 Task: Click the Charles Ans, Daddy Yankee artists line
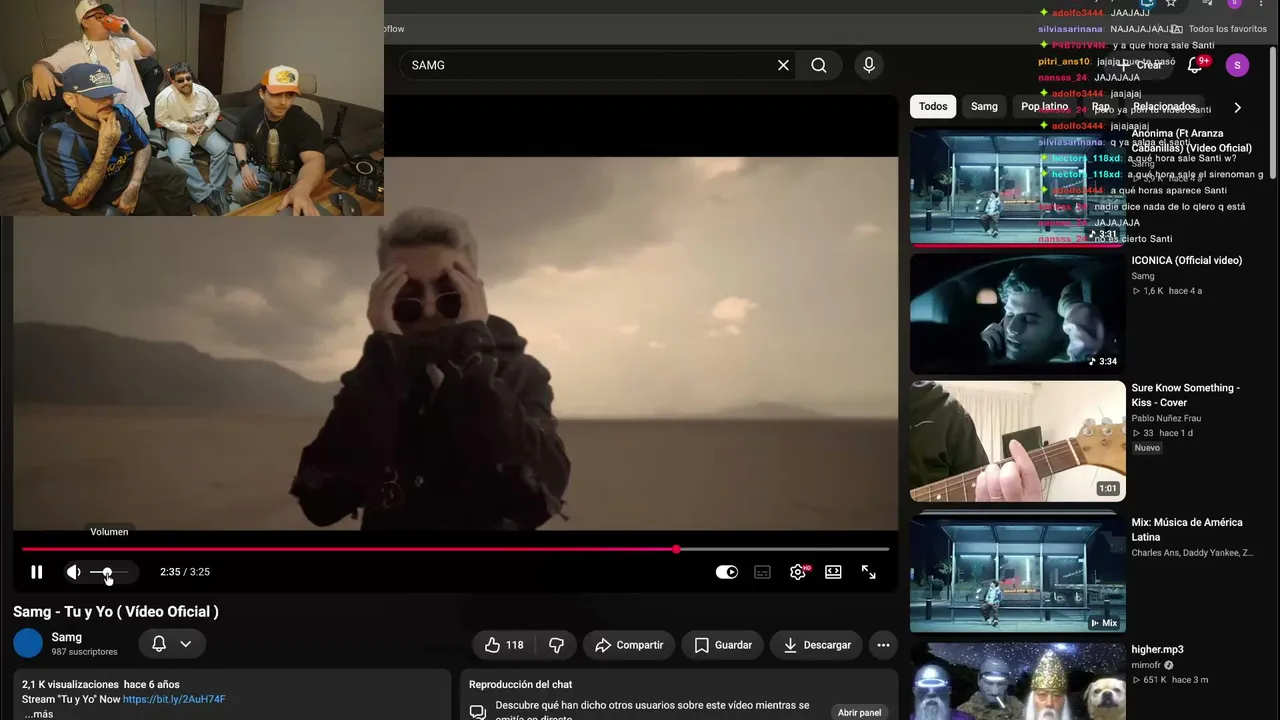(1192, 553)
